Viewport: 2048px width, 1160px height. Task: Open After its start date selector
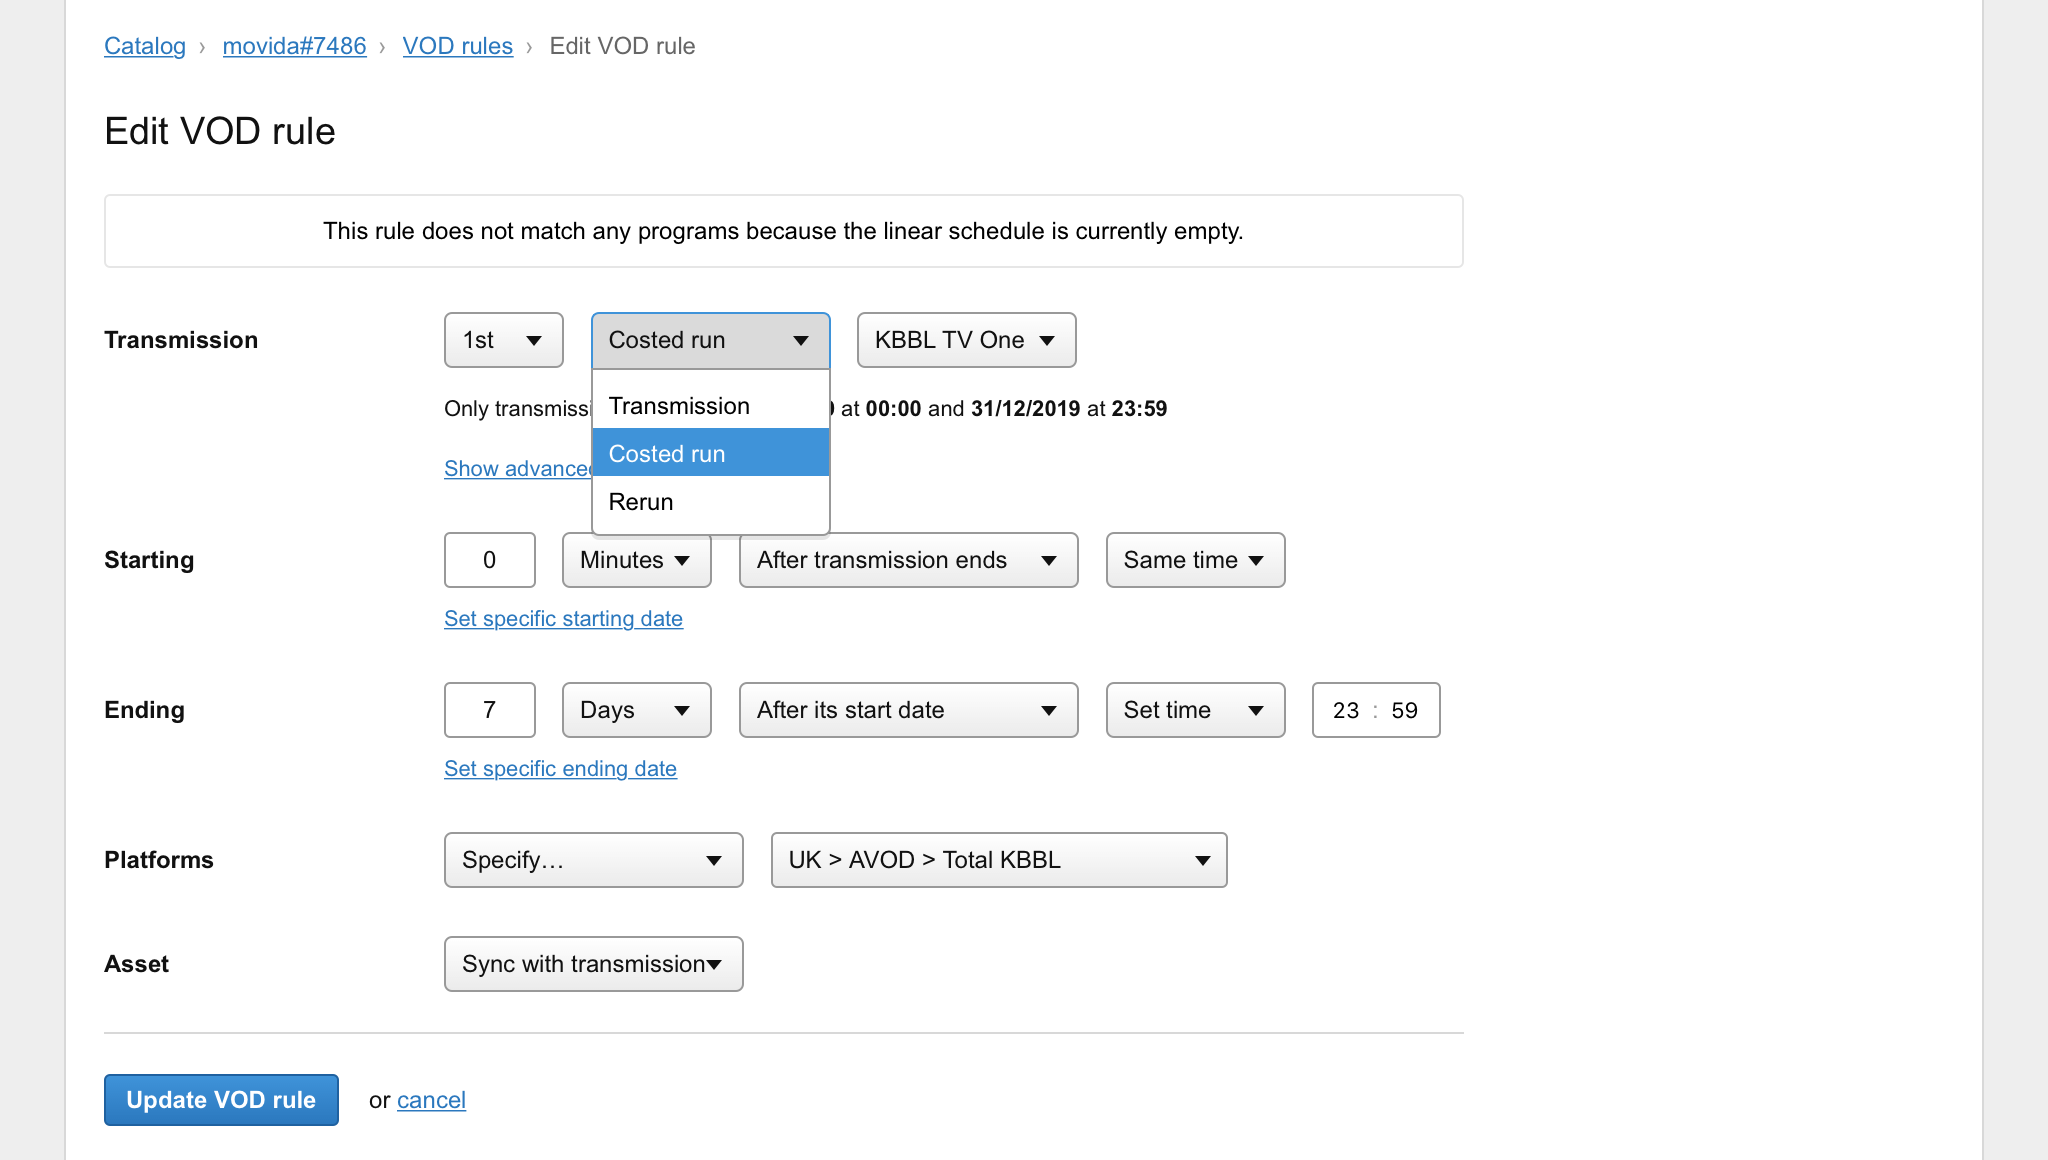(907, 710)
